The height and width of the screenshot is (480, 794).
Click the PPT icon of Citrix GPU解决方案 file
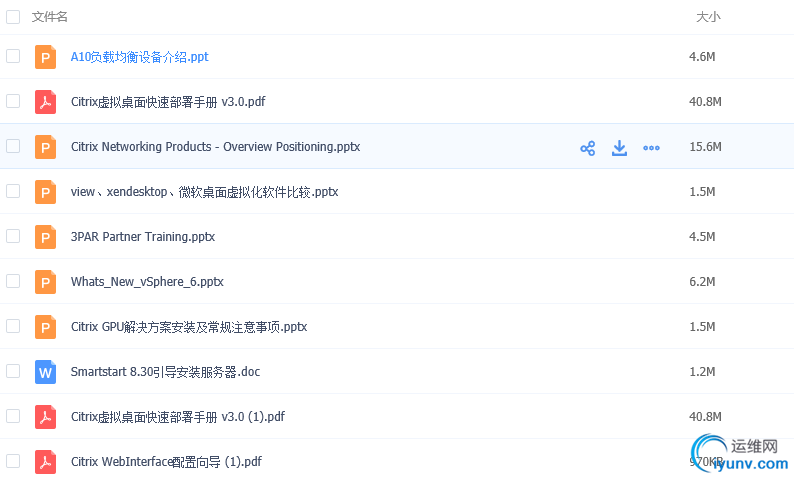click(x=45, y=327)
